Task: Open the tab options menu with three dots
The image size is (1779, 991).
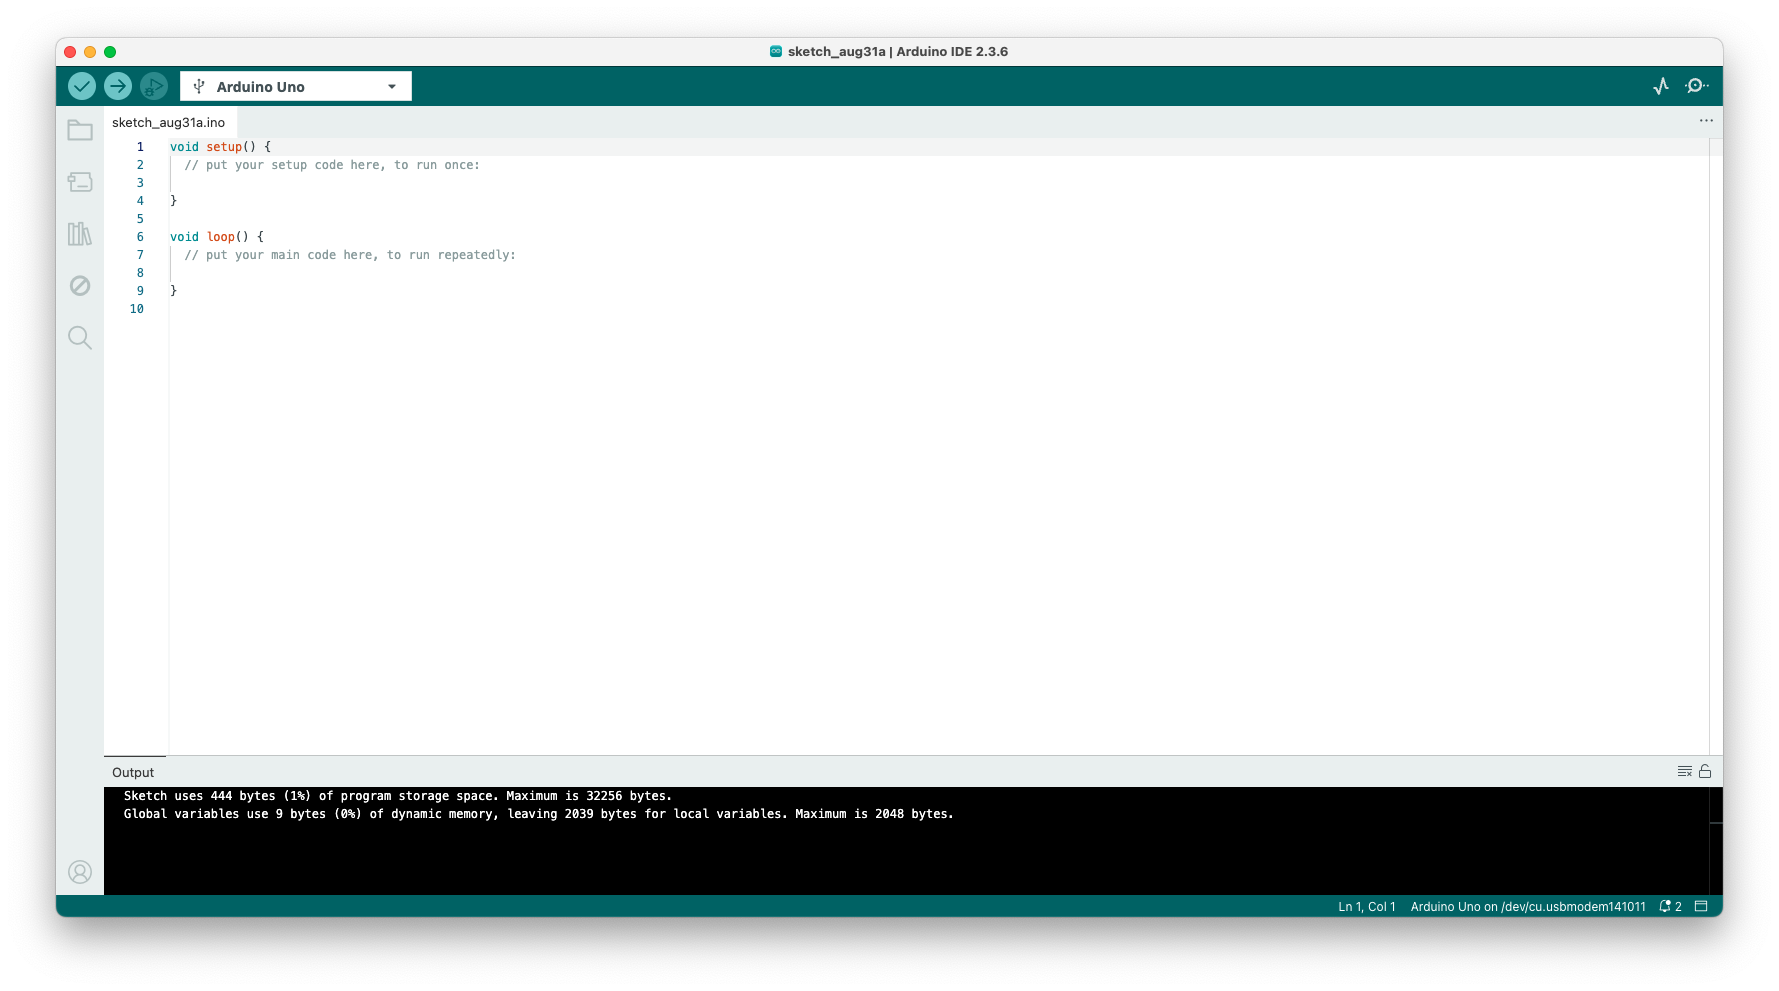Action: (x=1706, y=120)
